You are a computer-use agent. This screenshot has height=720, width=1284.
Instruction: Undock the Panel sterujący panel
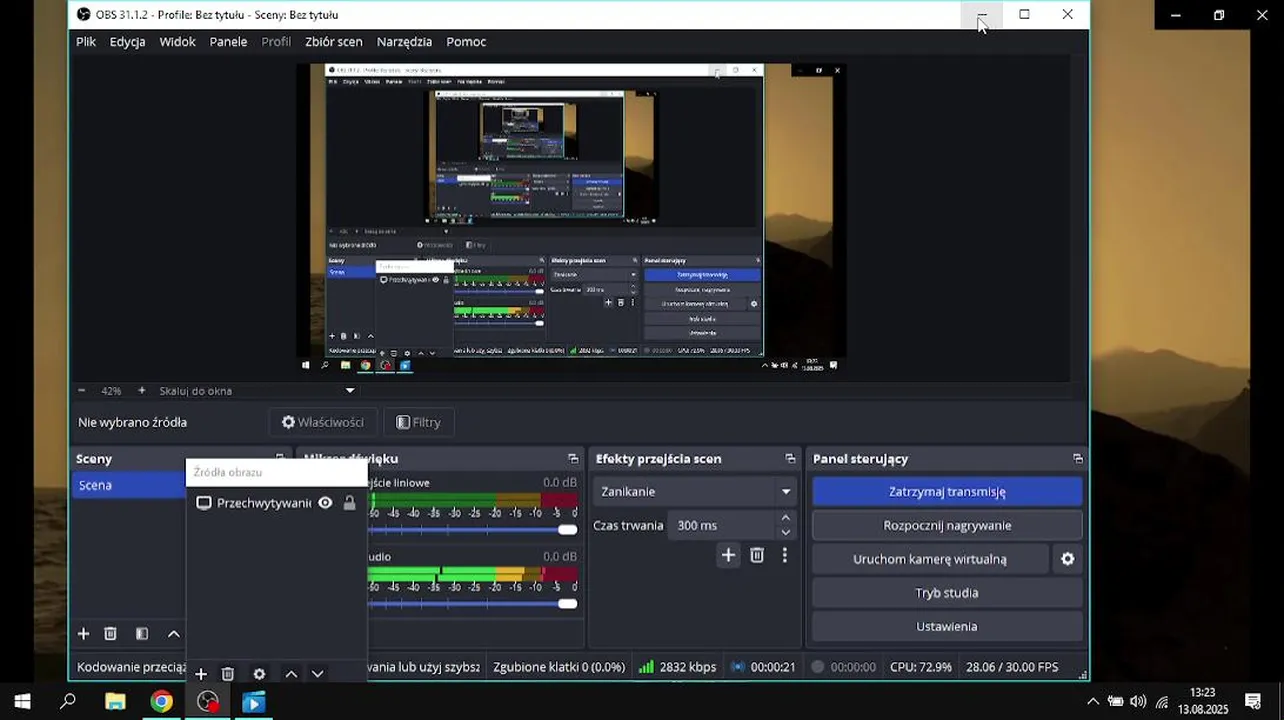(x=1077, y=459)
